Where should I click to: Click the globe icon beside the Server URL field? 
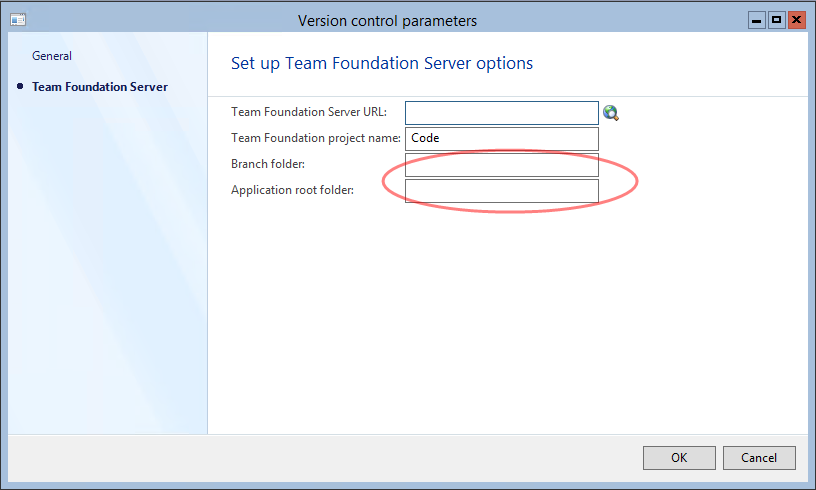click(611, 113)
